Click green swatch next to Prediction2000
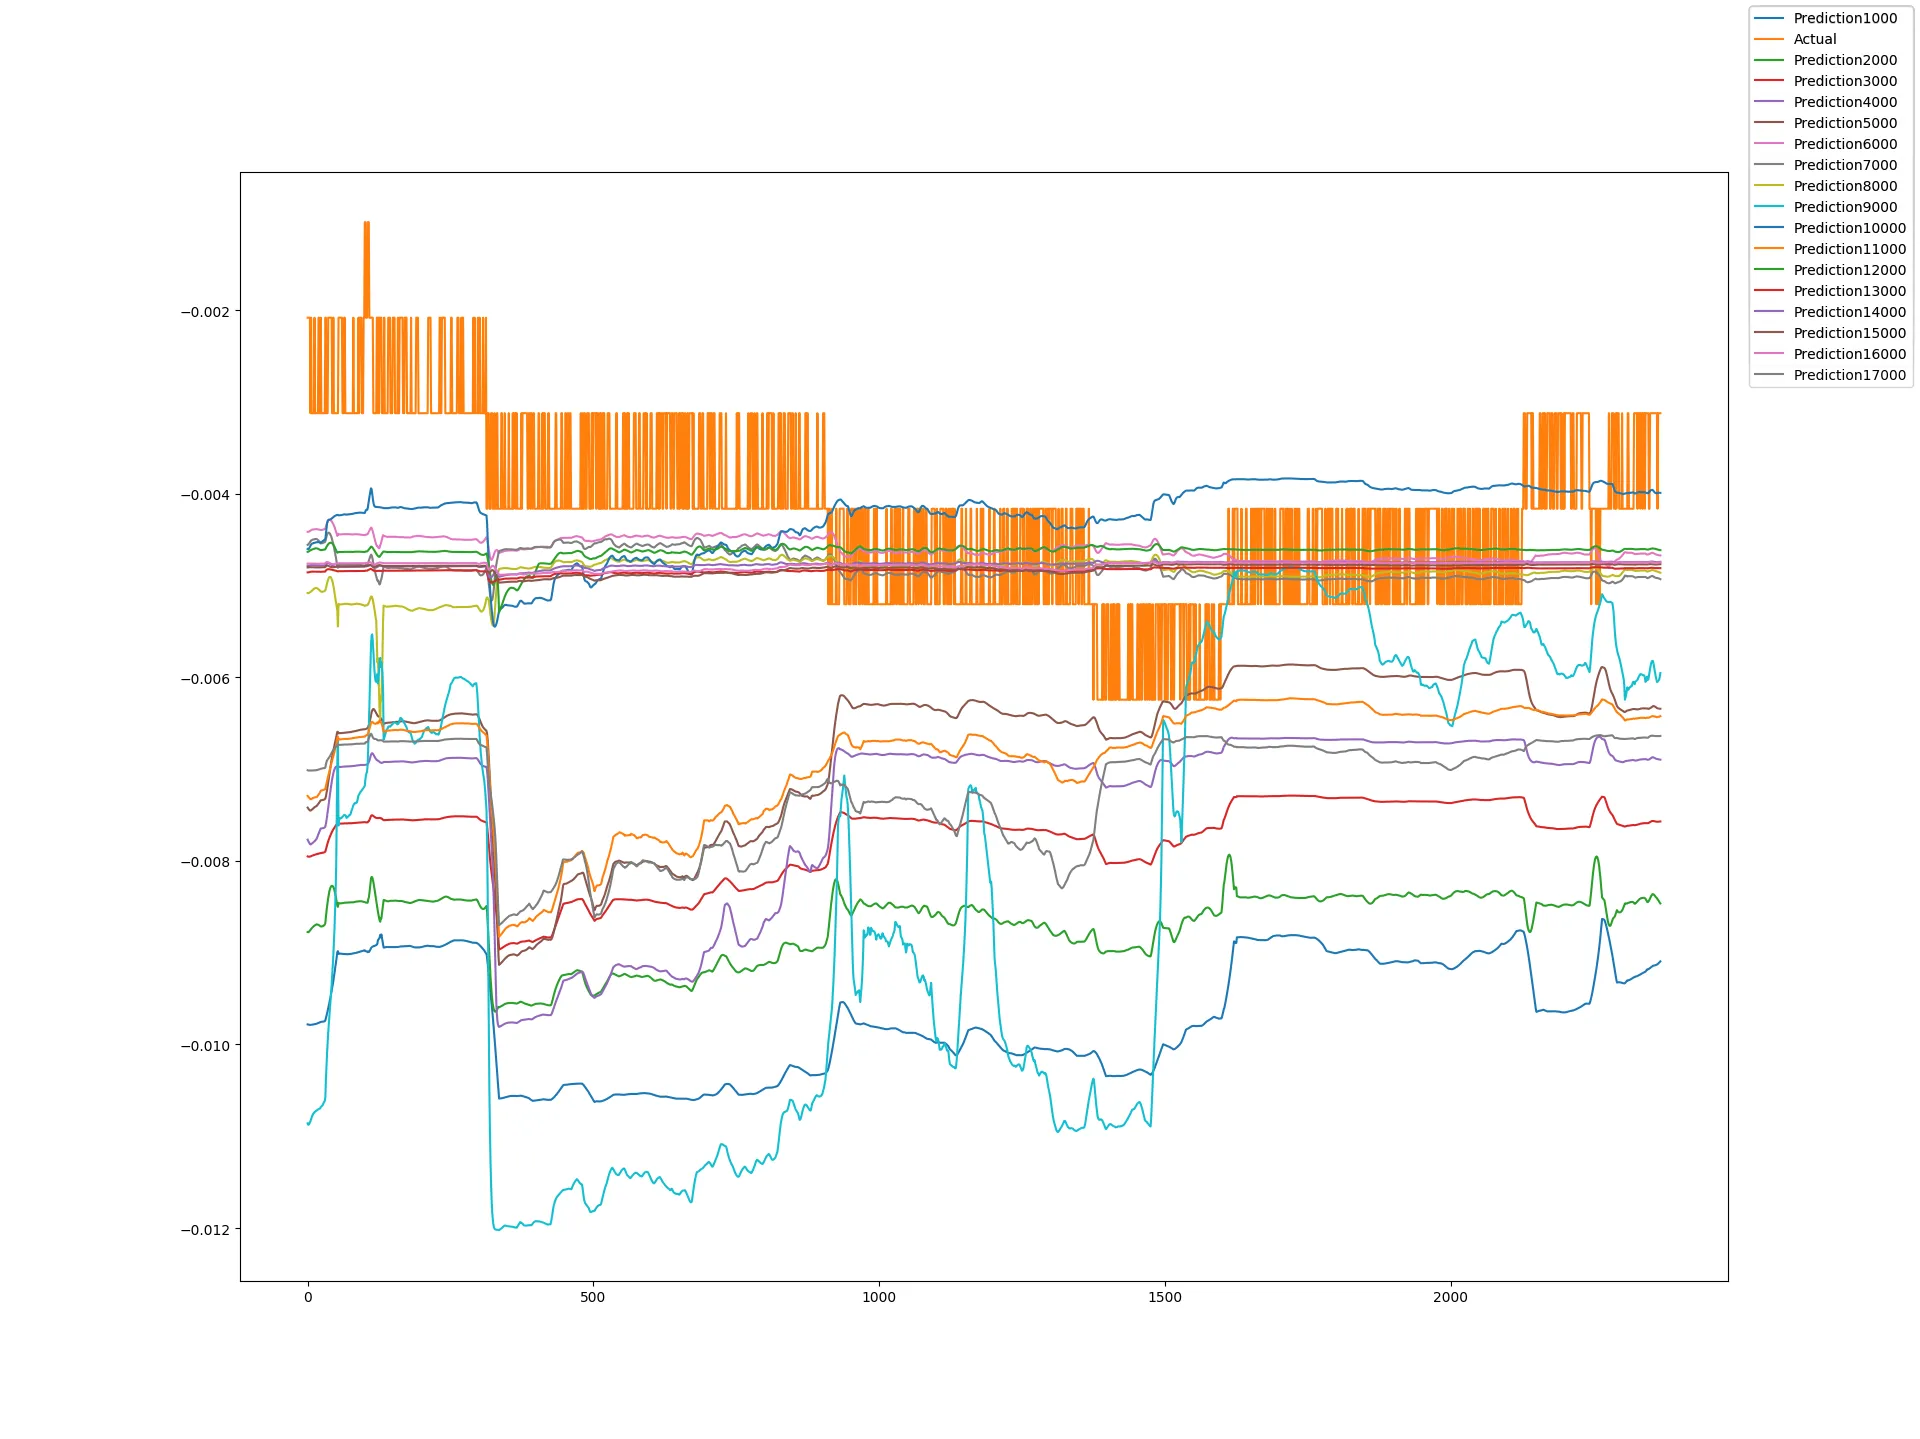1920x1439 pixels. [1769, 60]
